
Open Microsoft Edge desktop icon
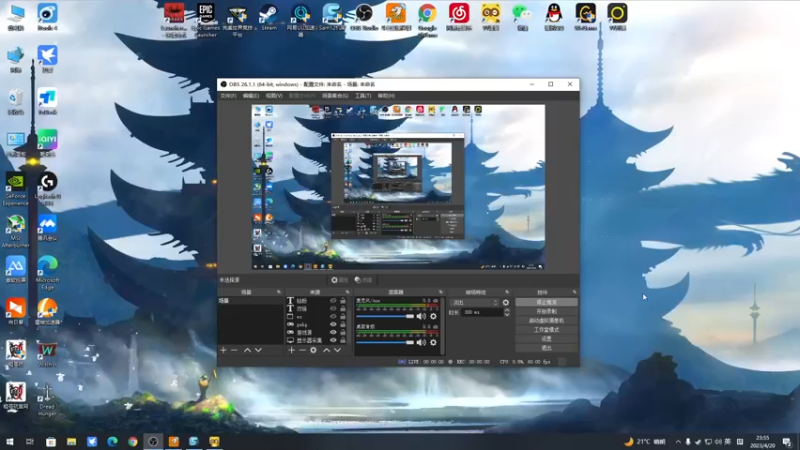(47, 273)
